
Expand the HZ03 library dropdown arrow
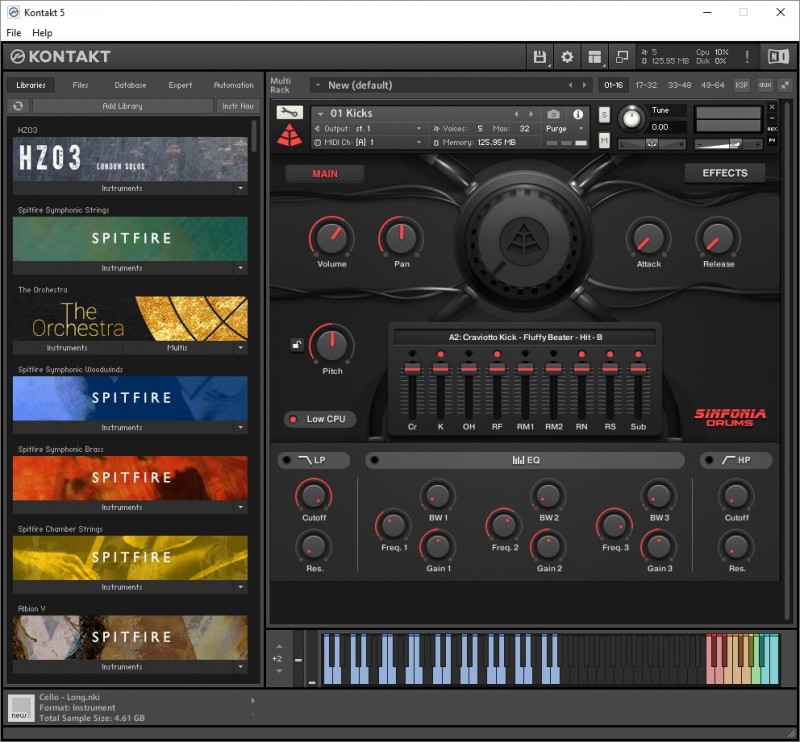(240, 188)
